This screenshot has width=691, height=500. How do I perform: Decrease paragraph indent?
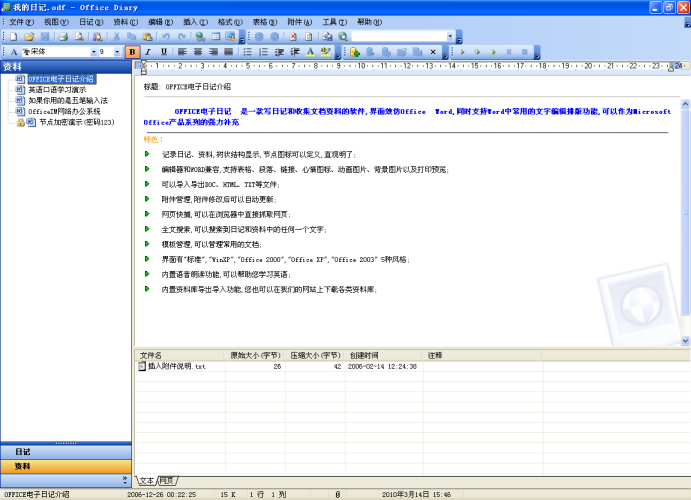click(279, 52)
